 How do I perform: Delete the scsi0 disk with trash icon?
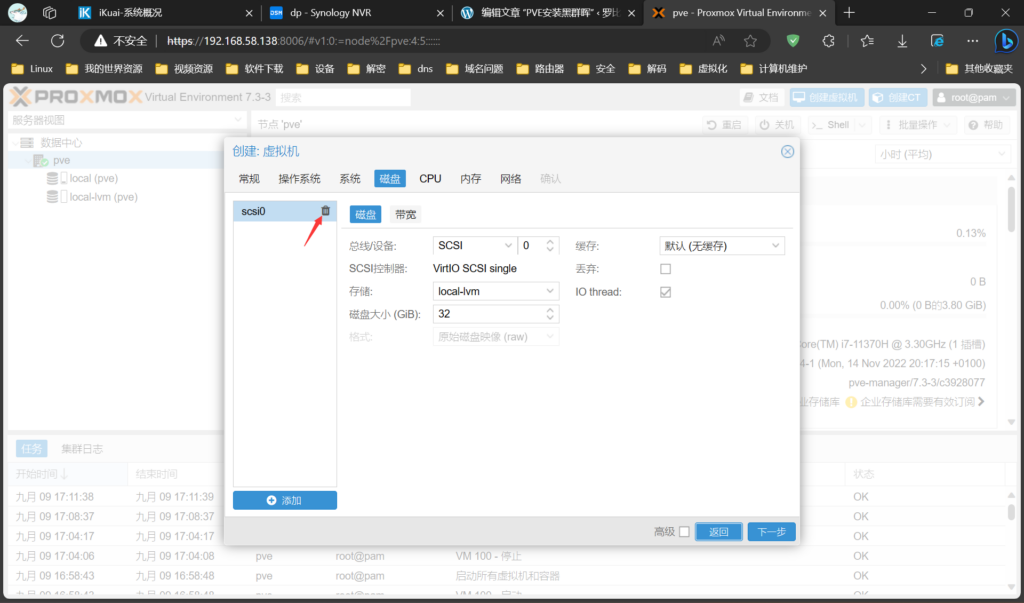pyautogui.click(x=325, y=211)
